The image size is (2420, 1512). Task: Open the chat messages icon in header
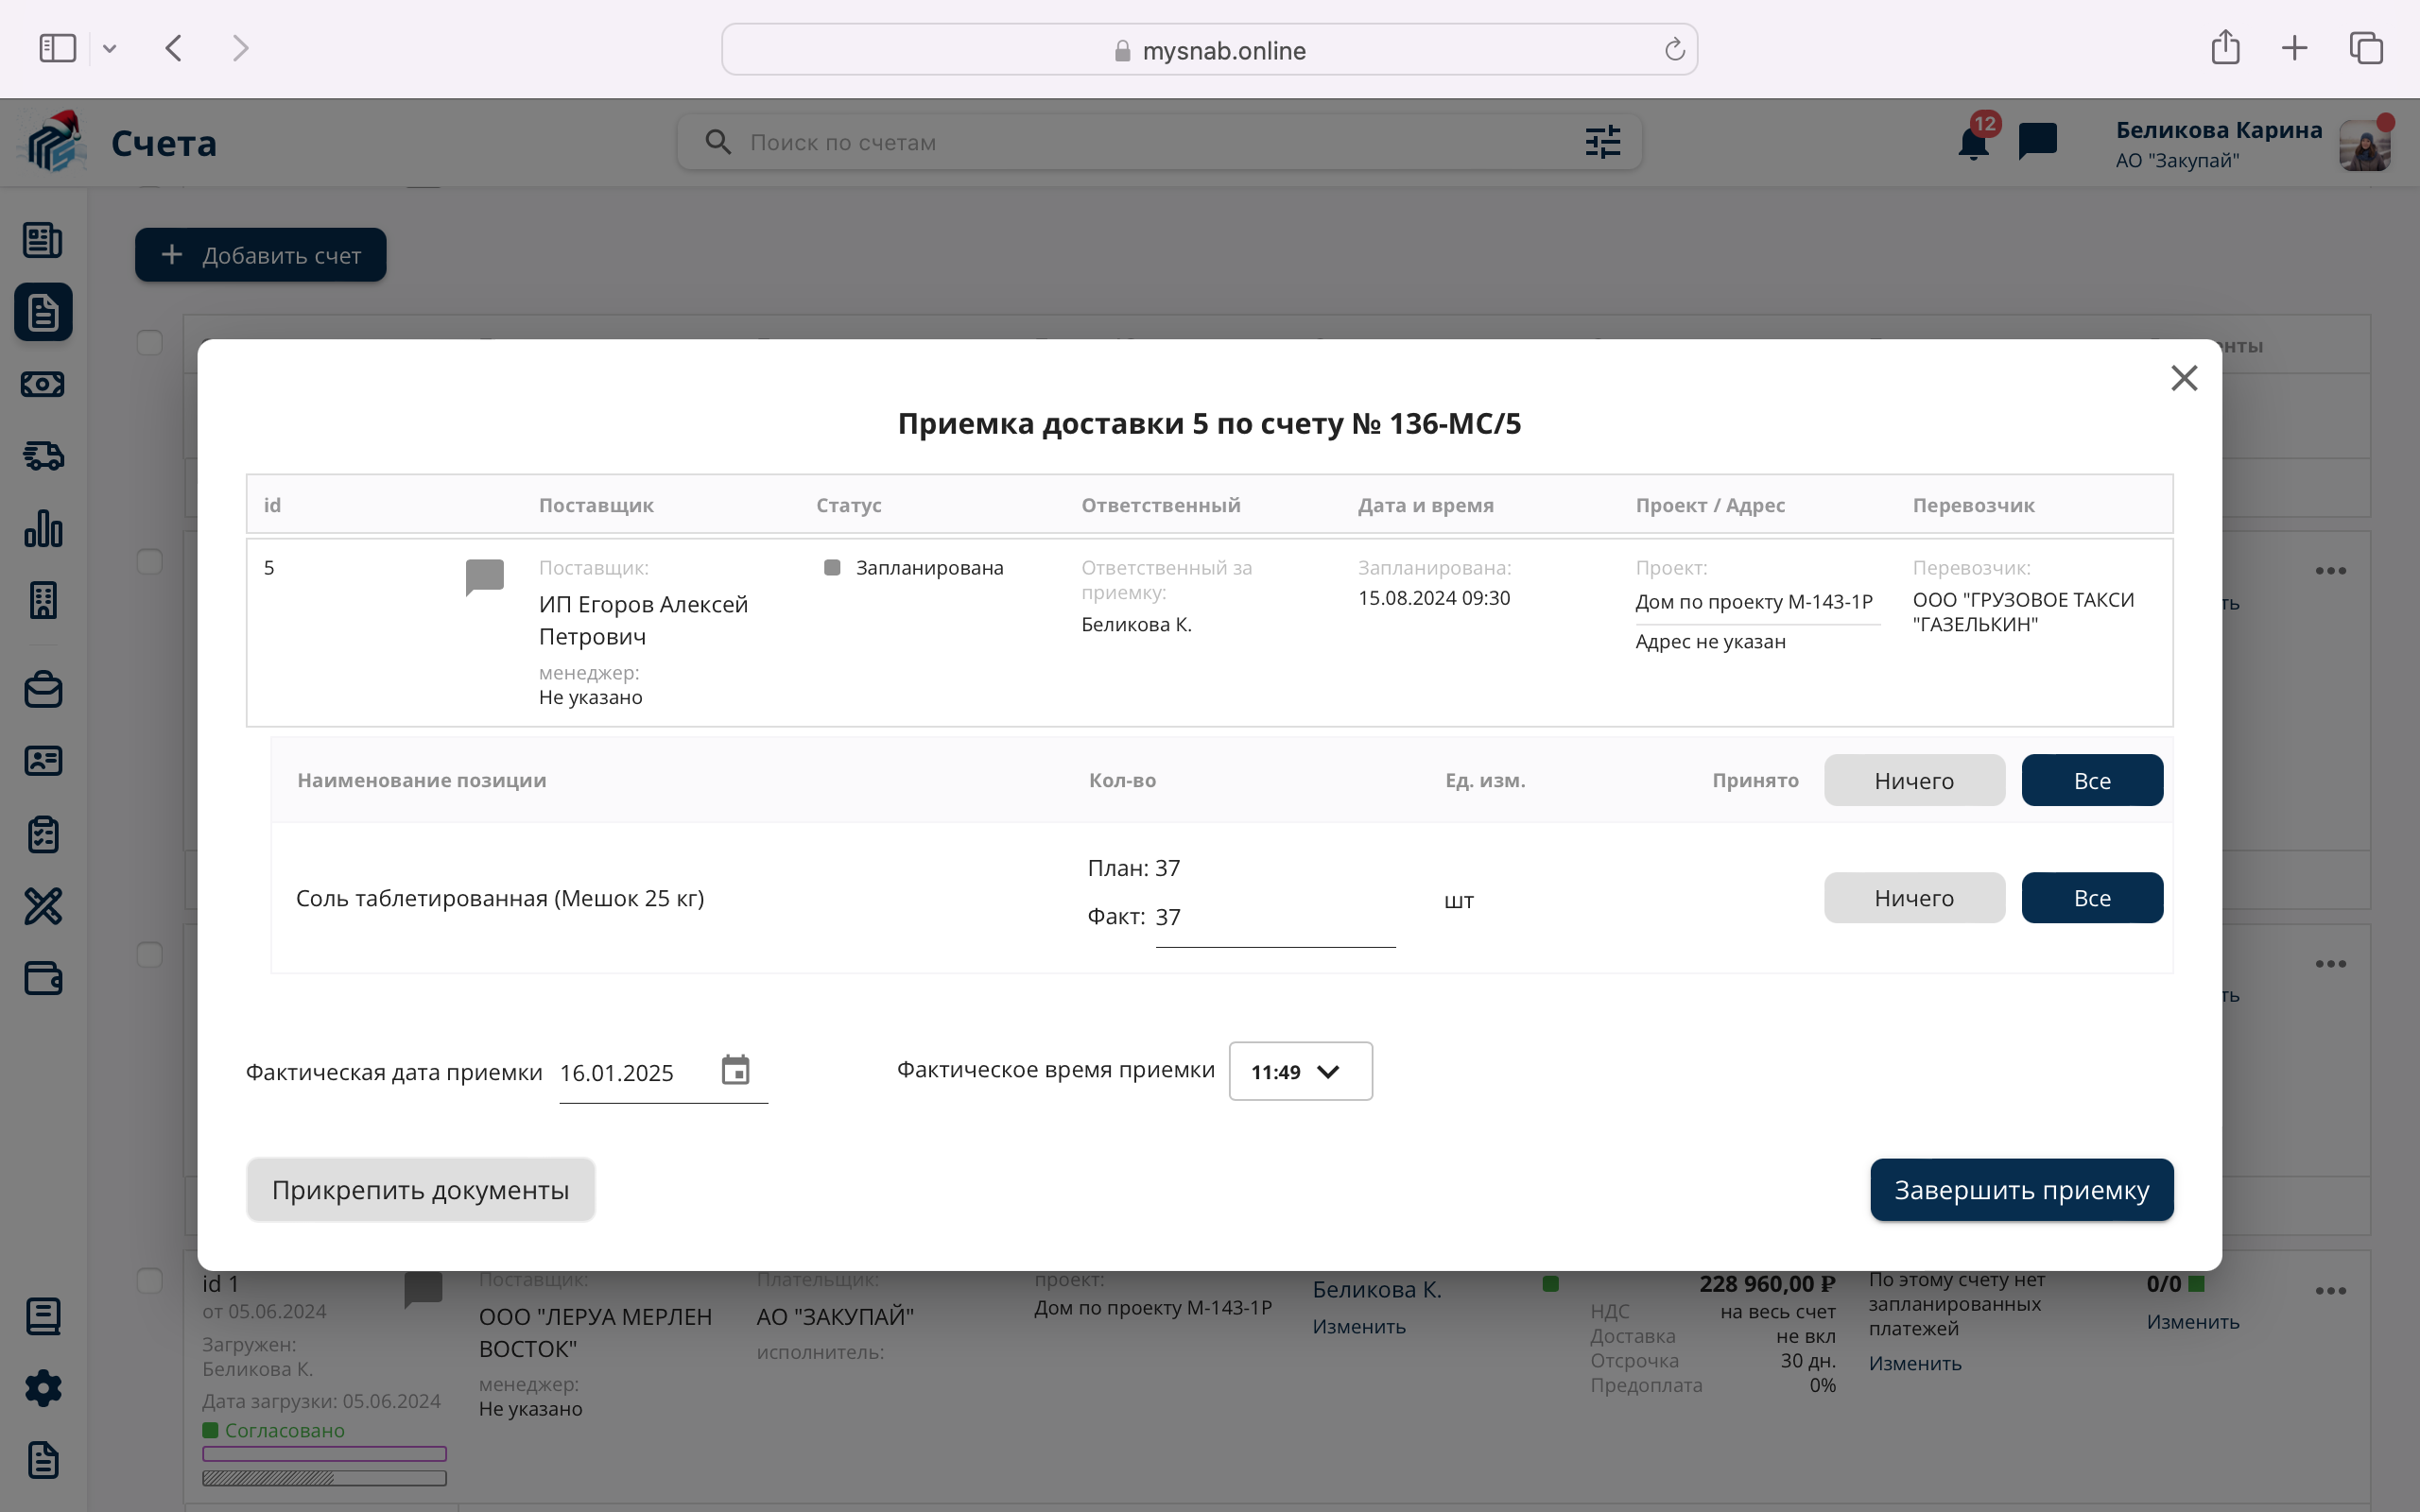(x=2037, y=141)
